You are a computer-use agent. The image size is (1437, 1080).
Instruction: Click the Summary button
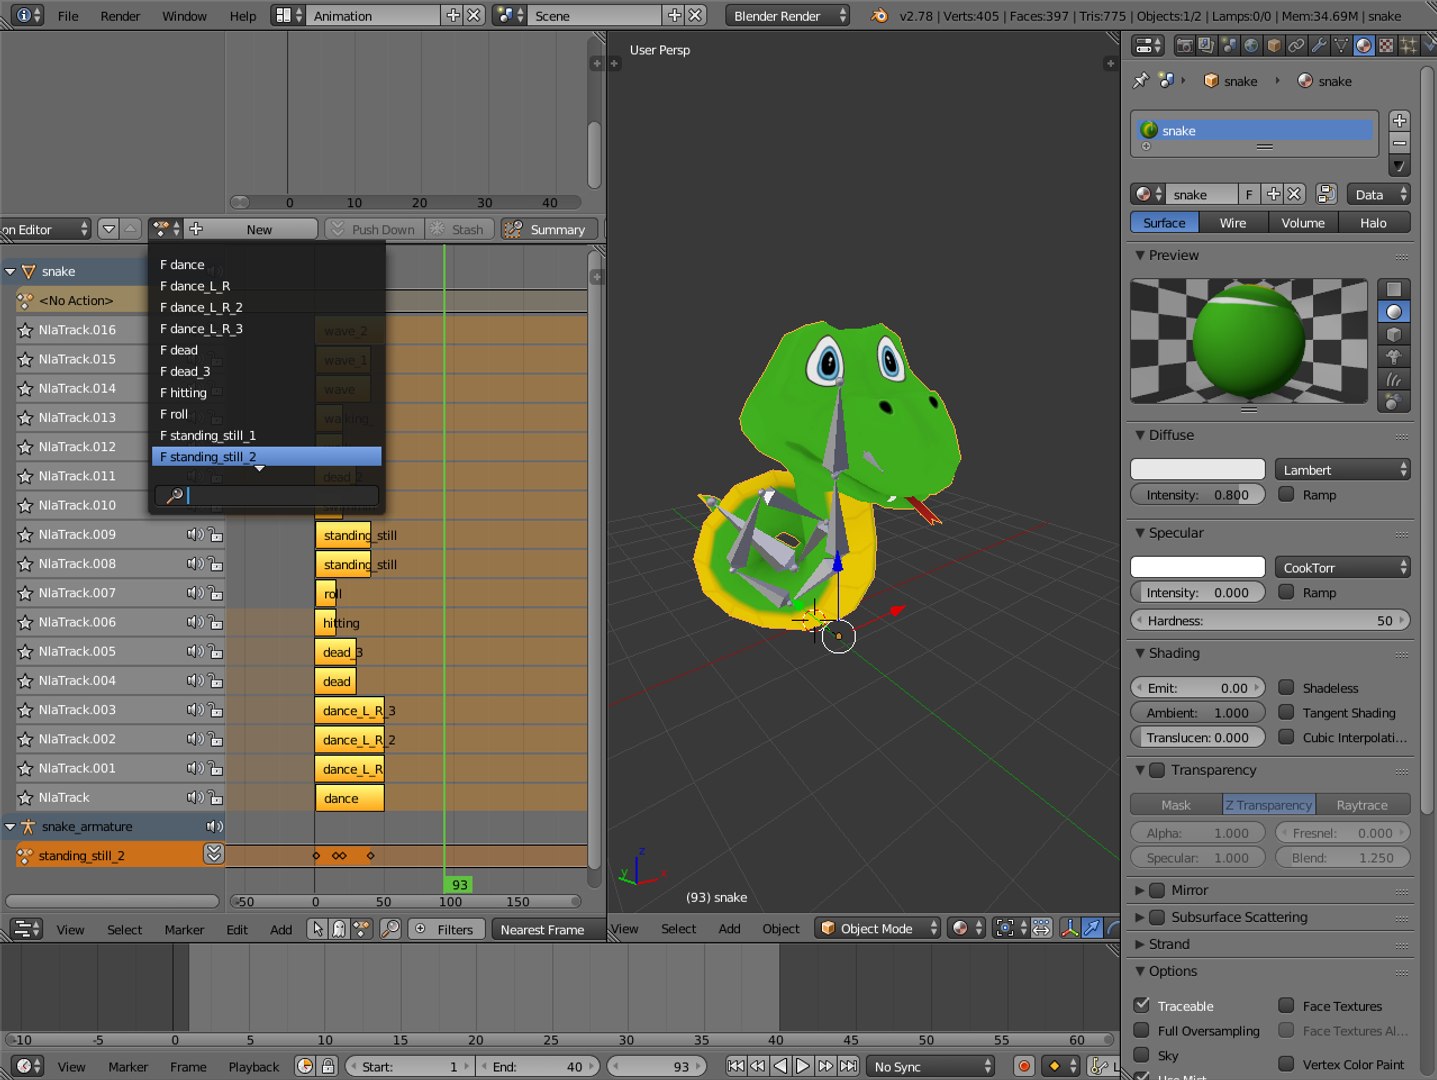[549, 229]
